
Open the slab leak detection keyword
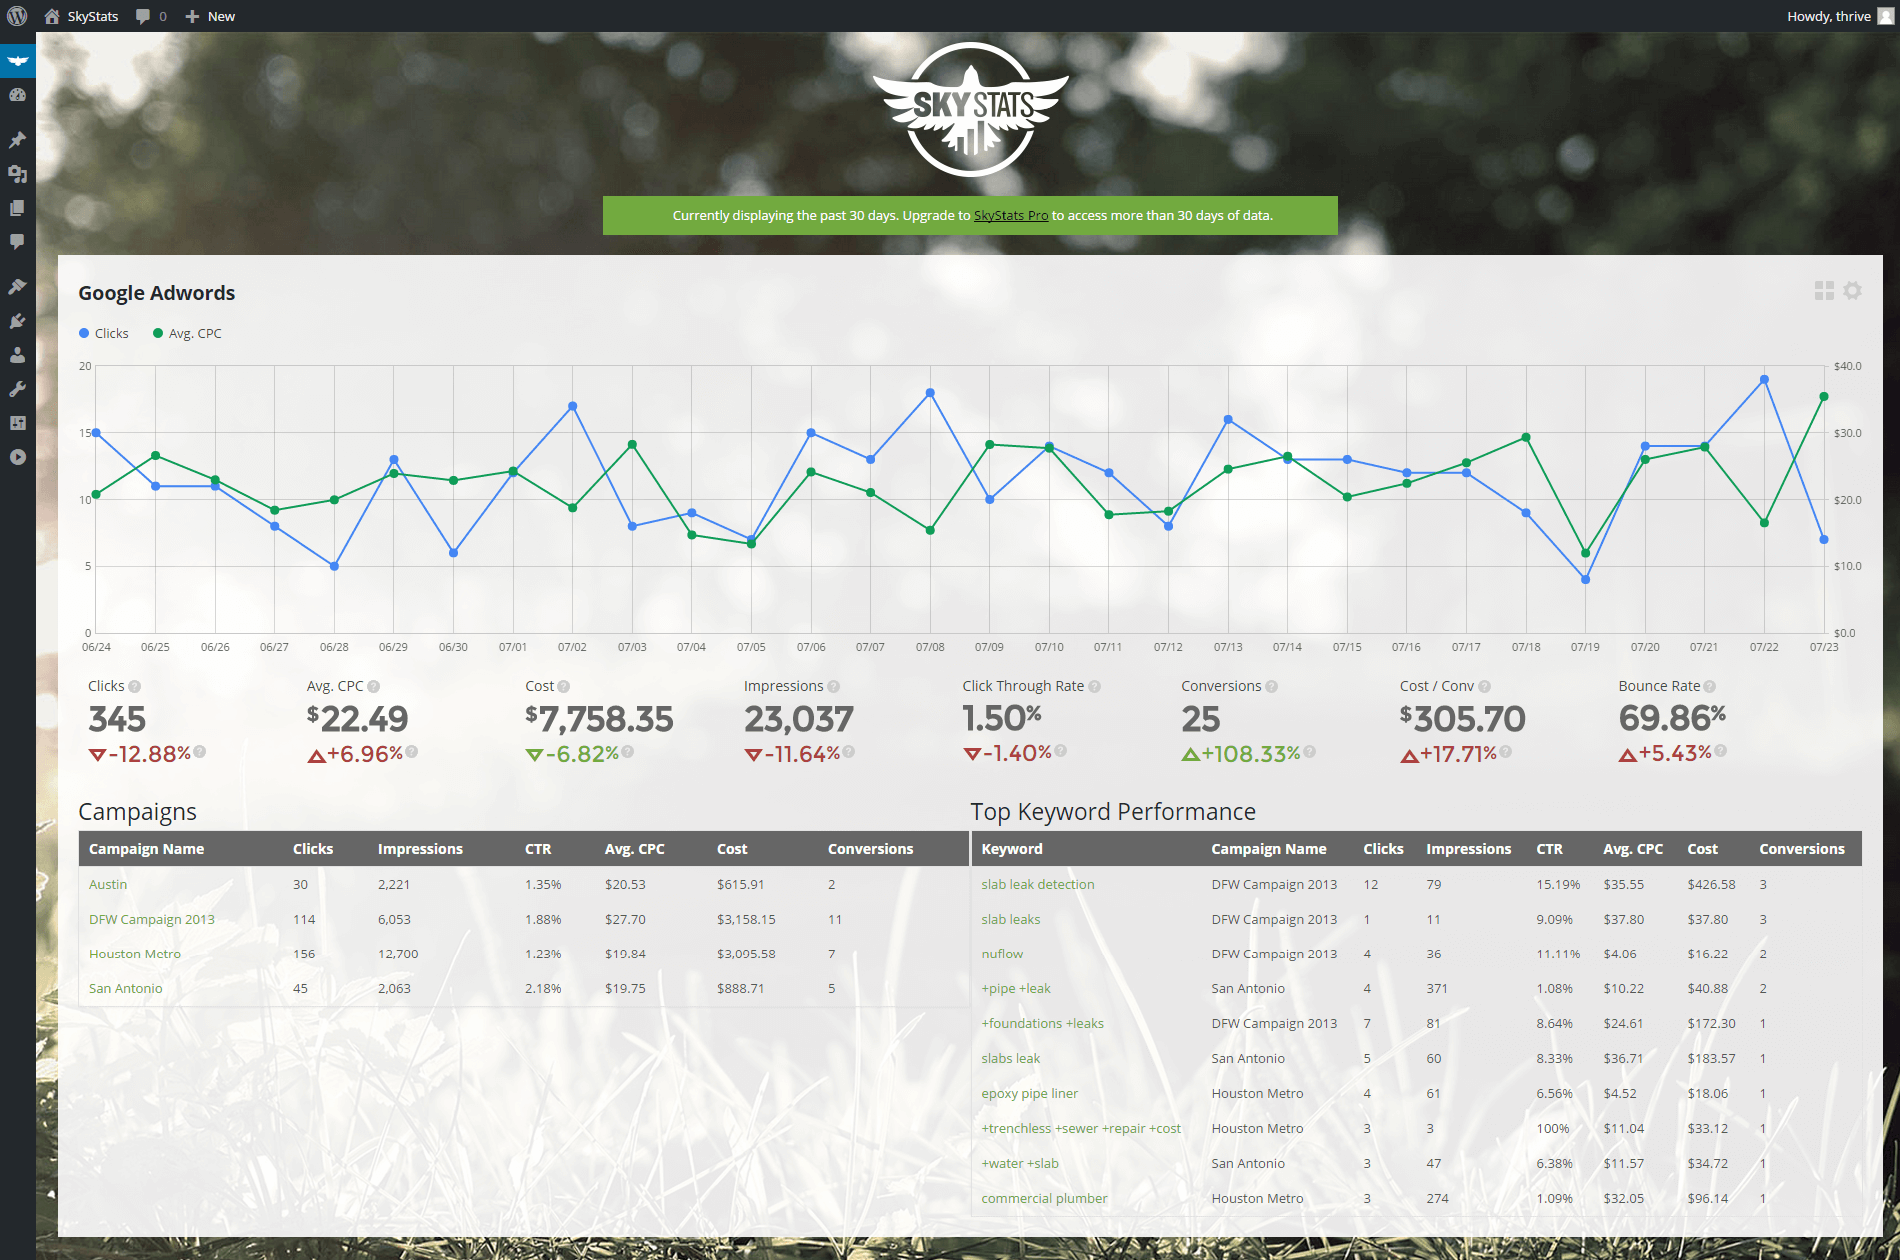pyautogui.click(x=1038, y=884)
